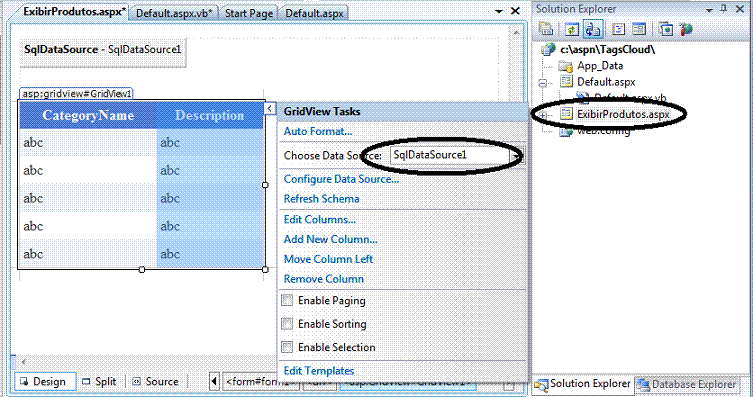Click asp:gridview#GridView1 tag label
This screenshot has height=397, width=753.
pyautogui.click(x=76, y=94)
